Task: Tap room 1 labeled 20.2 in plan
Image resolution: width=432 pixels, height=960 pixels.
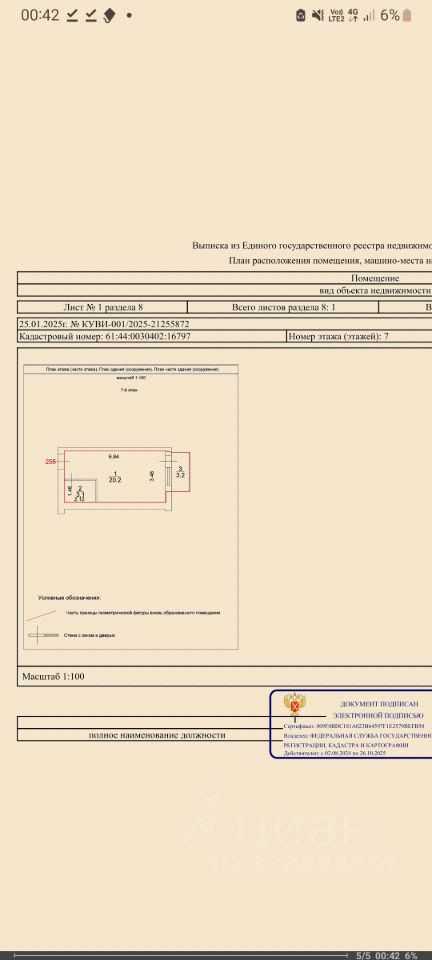Action: (x=115, y=478)
